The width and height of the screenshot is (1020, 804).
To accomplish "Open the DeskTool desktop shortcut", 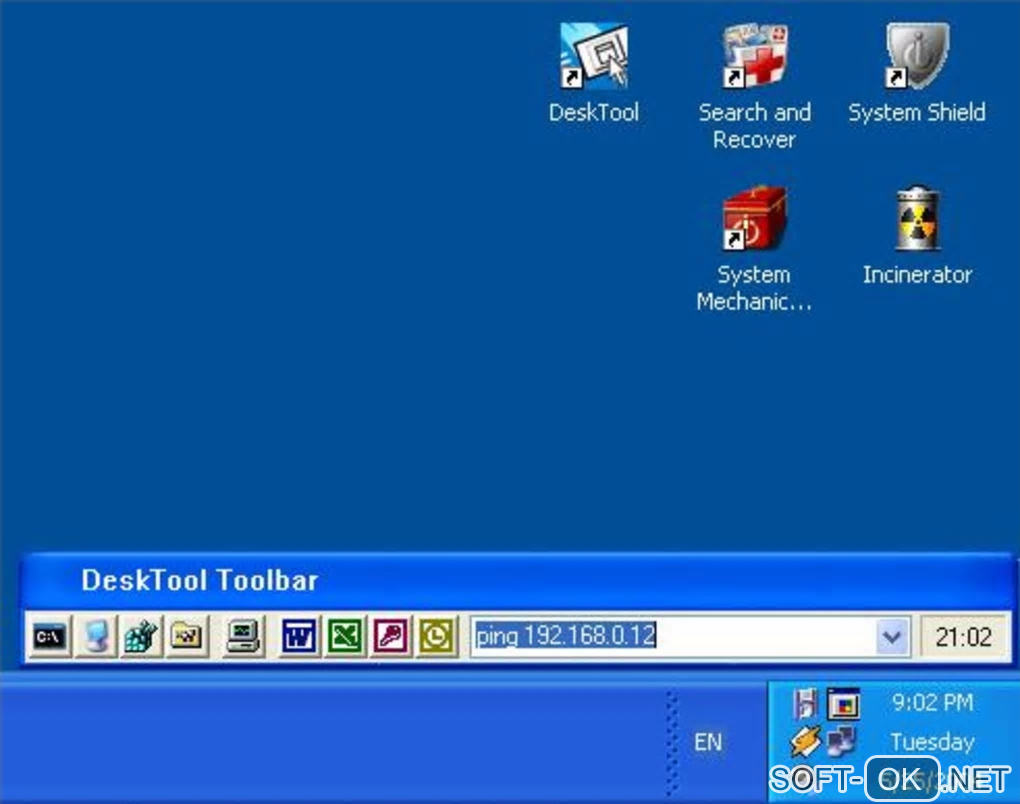I will tap(594, 73).
